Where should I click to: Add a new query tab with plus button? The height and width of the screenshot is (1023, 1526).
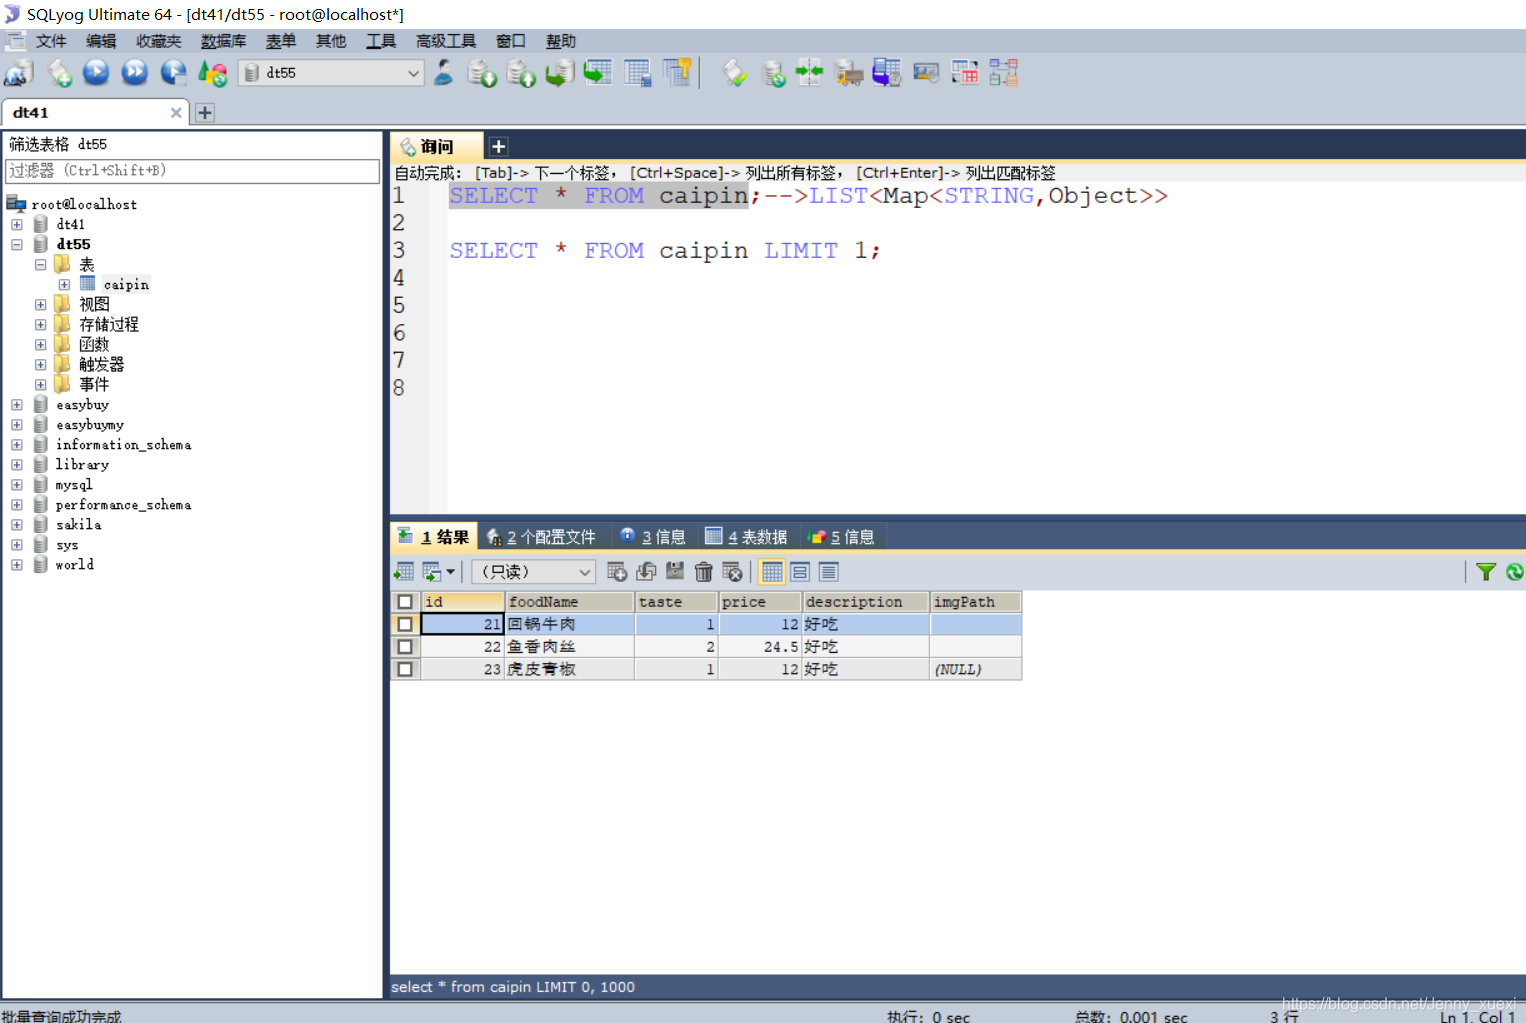[x=498, y=146]
